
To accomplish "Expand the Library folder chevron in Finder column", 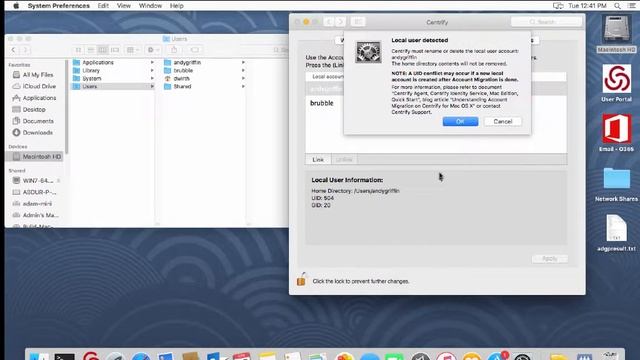I will (x=152, y=70).
